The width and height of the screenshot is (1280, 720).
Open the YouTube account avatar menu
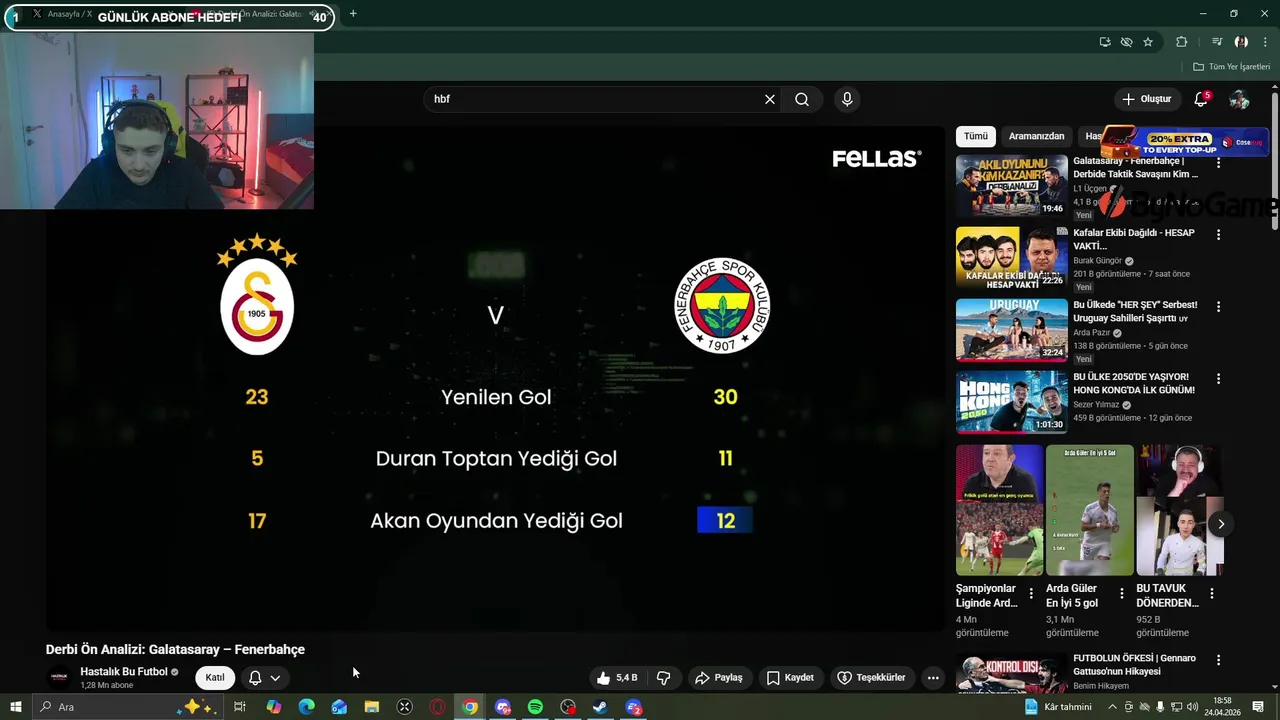coord(1239,99)
